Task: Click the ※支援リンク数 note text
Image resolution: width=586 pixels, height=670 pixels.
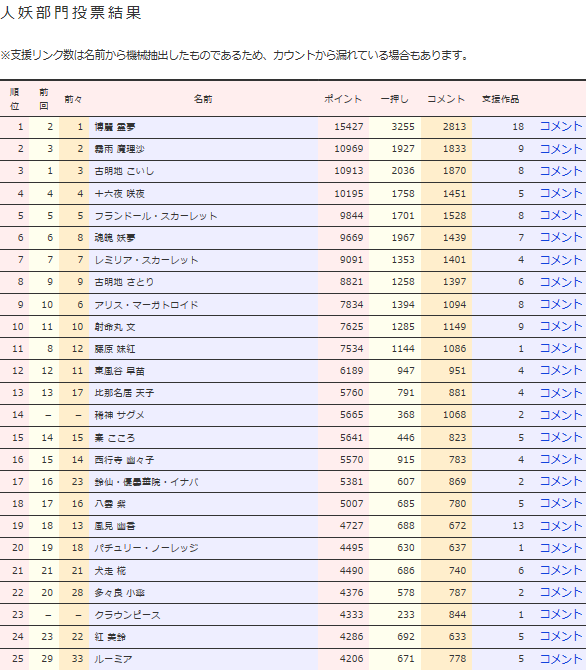Action: [x=235, y=56]
